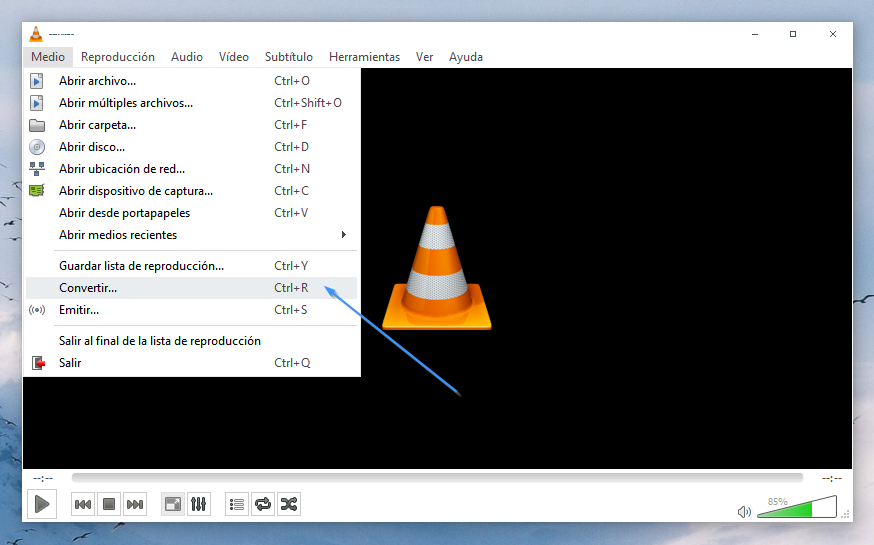Choose Guardar lista de reproducción...

[x=191, y=266]
